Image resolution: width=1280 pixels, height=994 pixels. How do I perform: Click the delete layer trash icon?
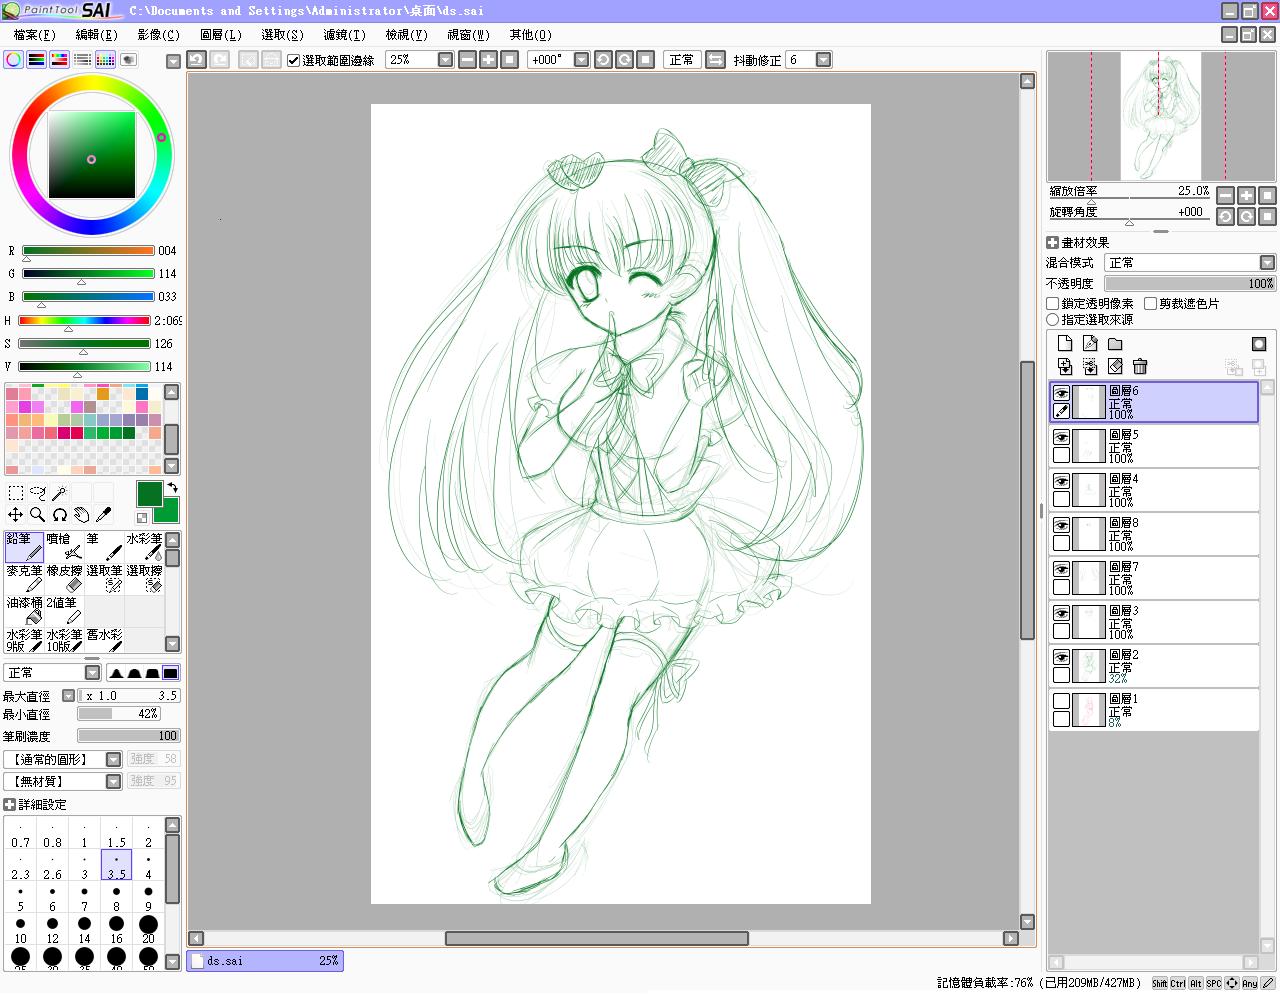click(x=1140, y=367)
